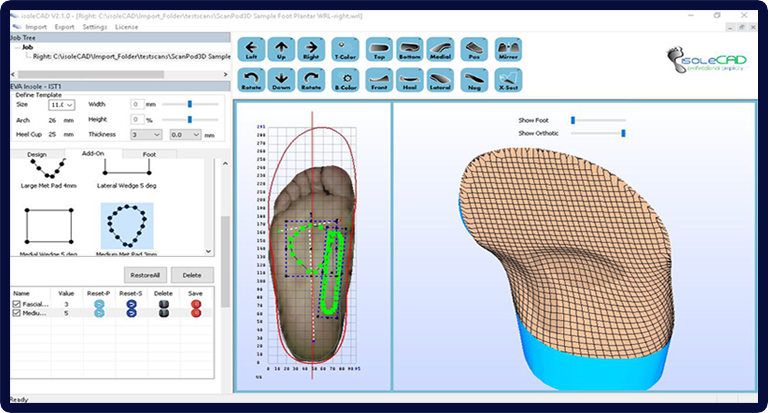Click the value 5 in Medu row
This screenshot has width=769, height=413.
pyautogui.click(x=66, y=313)
